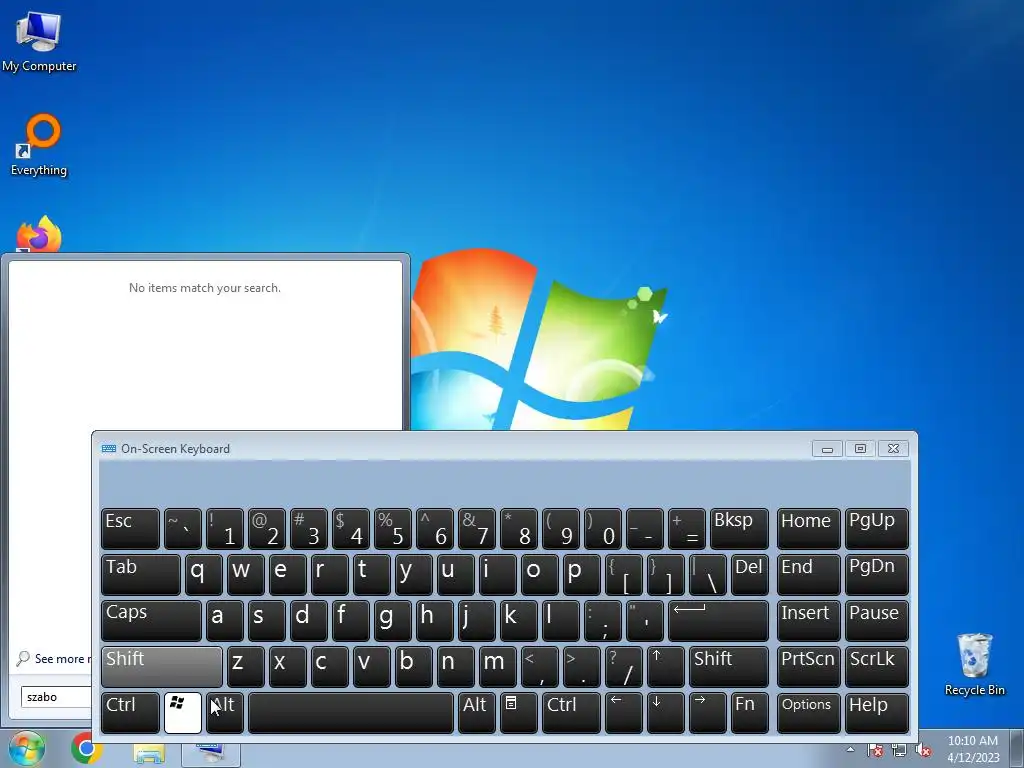Click the letter p key

click(581, 575)
